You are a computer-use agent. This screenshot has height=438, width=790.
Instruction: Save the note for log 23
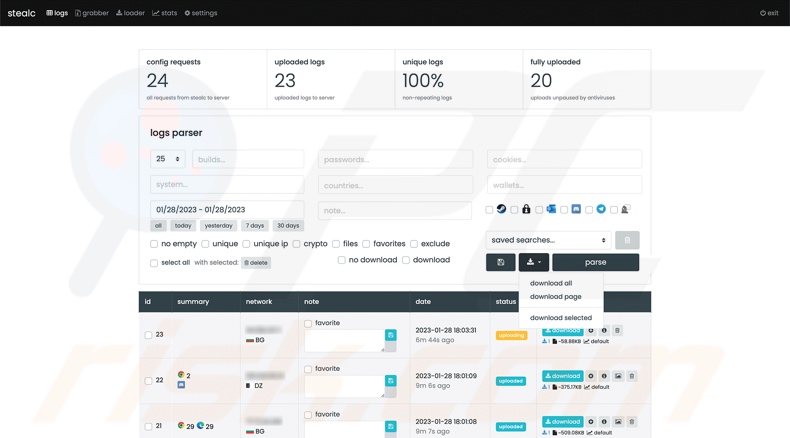point(390,336)
